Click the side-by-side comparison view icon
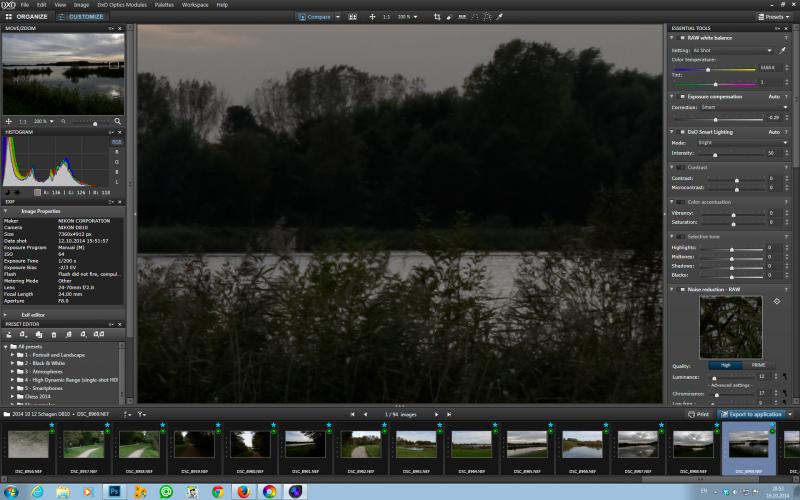800x500 pixels. [353, 17]
